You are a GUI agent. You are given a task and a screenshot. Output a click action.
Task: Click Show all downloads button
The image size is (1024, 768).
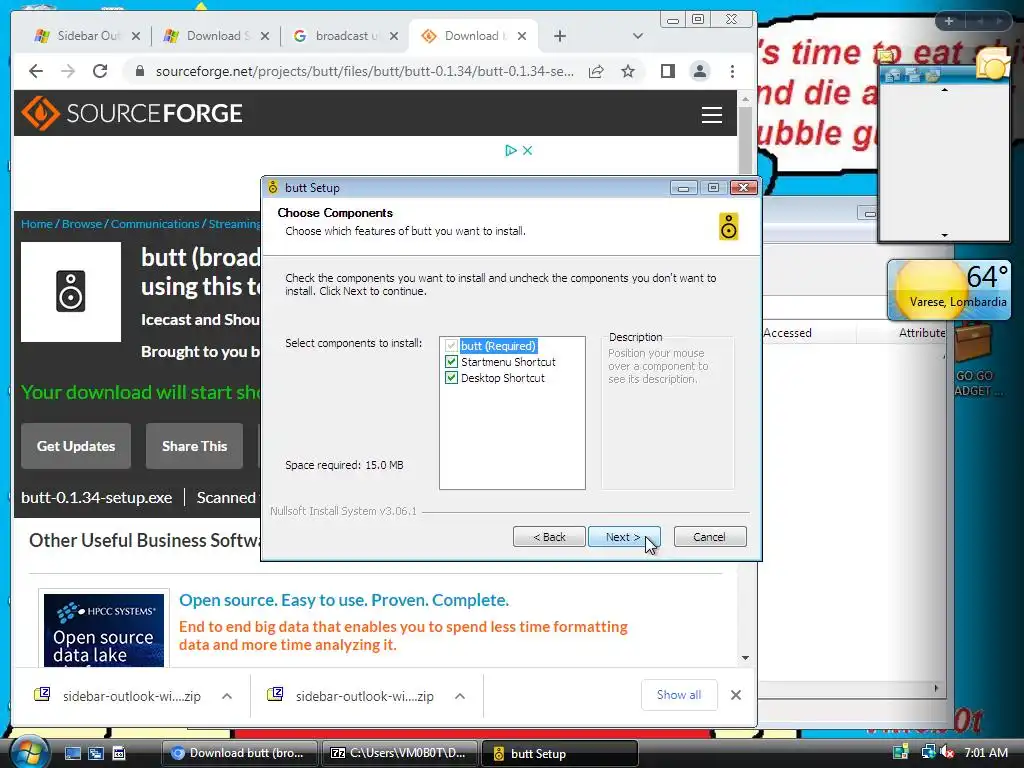(679, 695)
